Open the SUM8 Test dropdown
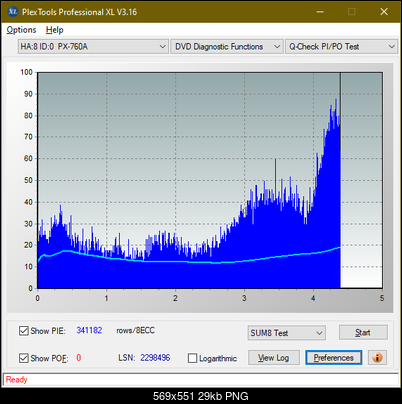Viewport: 402px width, 404px height. (x=287, y=333)
